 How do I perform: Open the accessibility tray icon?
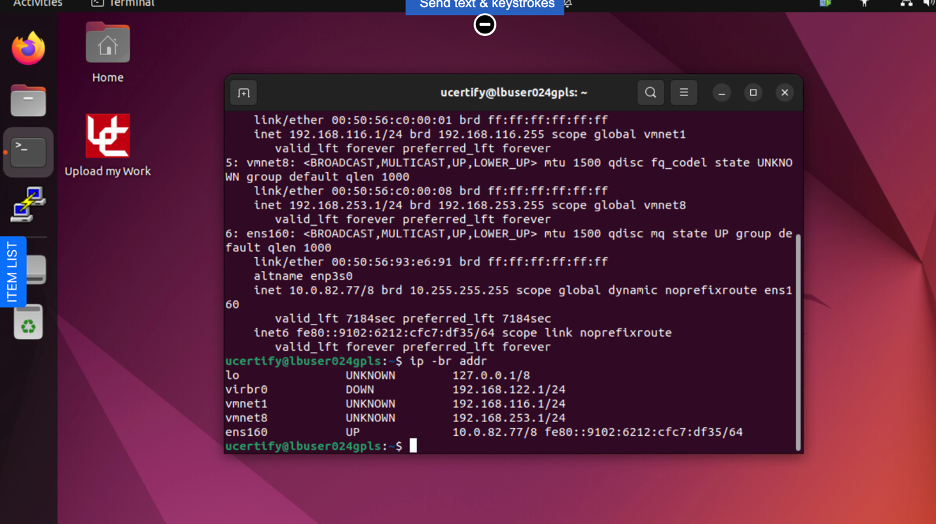tap(864, 4)
